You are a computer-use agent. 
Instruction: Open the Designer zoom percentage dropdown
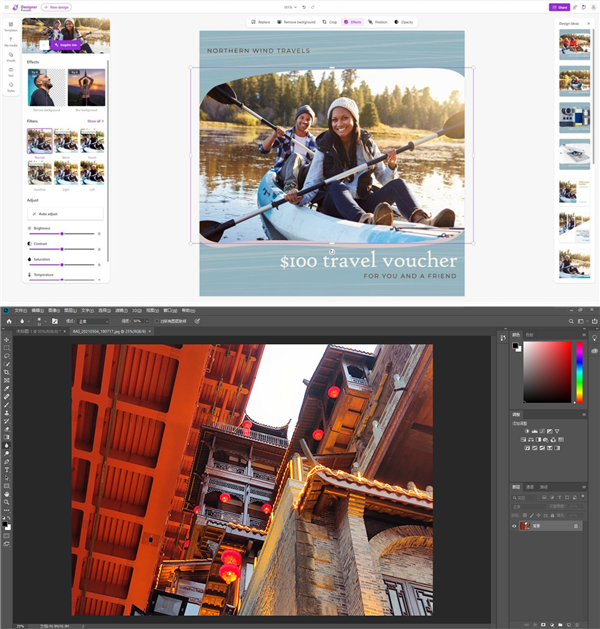click(290, 7)
